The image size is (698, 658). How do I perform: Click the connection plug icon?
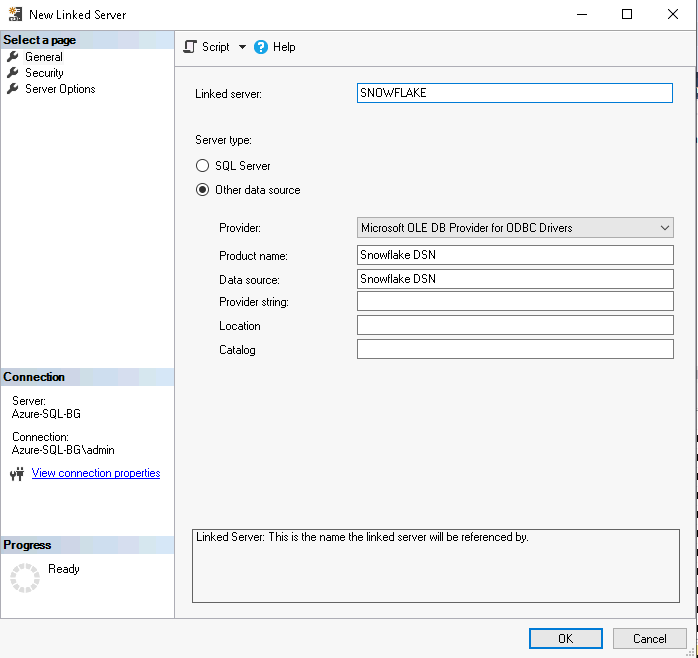tap(17, 474)
